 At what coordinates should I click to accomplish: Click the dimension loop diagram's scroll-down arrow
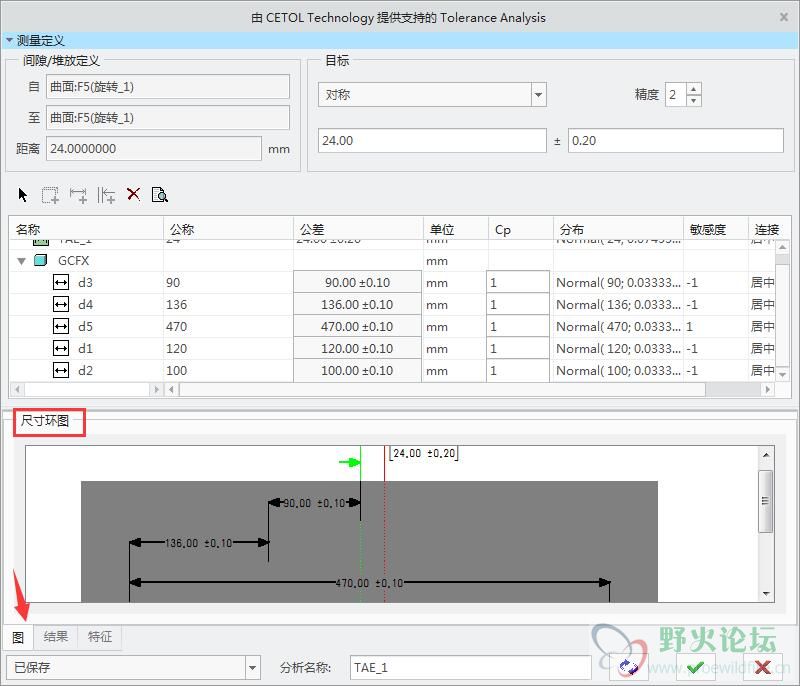766,593
